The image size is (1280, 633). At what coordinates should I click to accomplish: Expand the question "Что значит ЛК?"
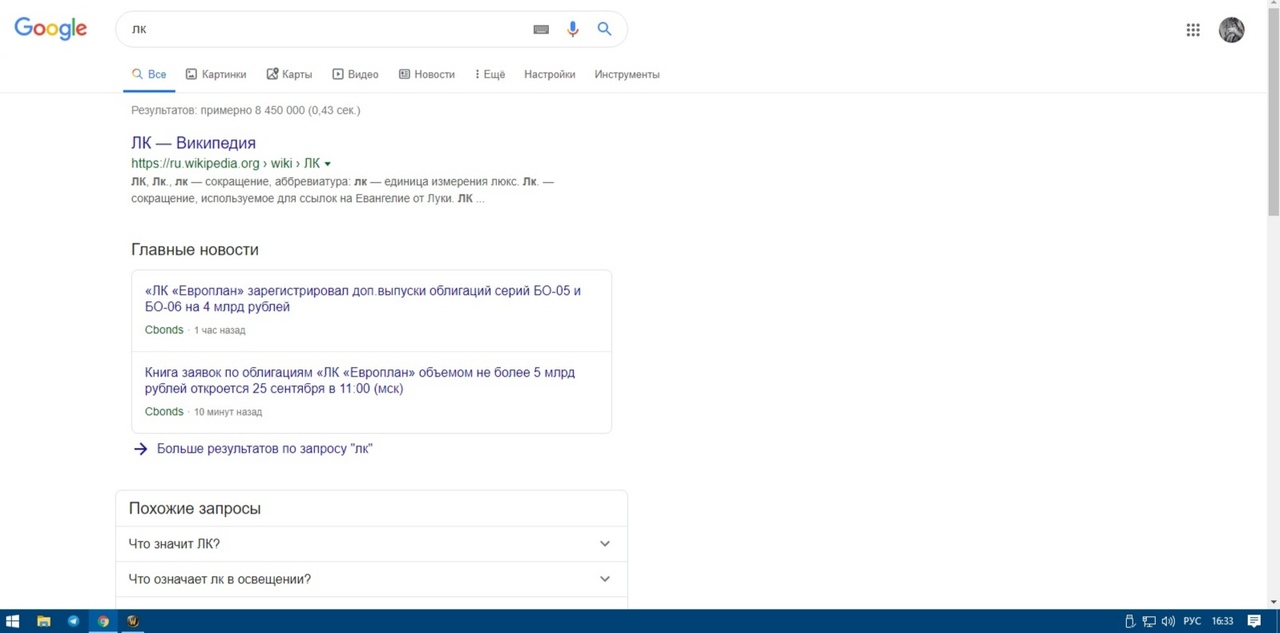pyautogui.click(x=604, y=544)
